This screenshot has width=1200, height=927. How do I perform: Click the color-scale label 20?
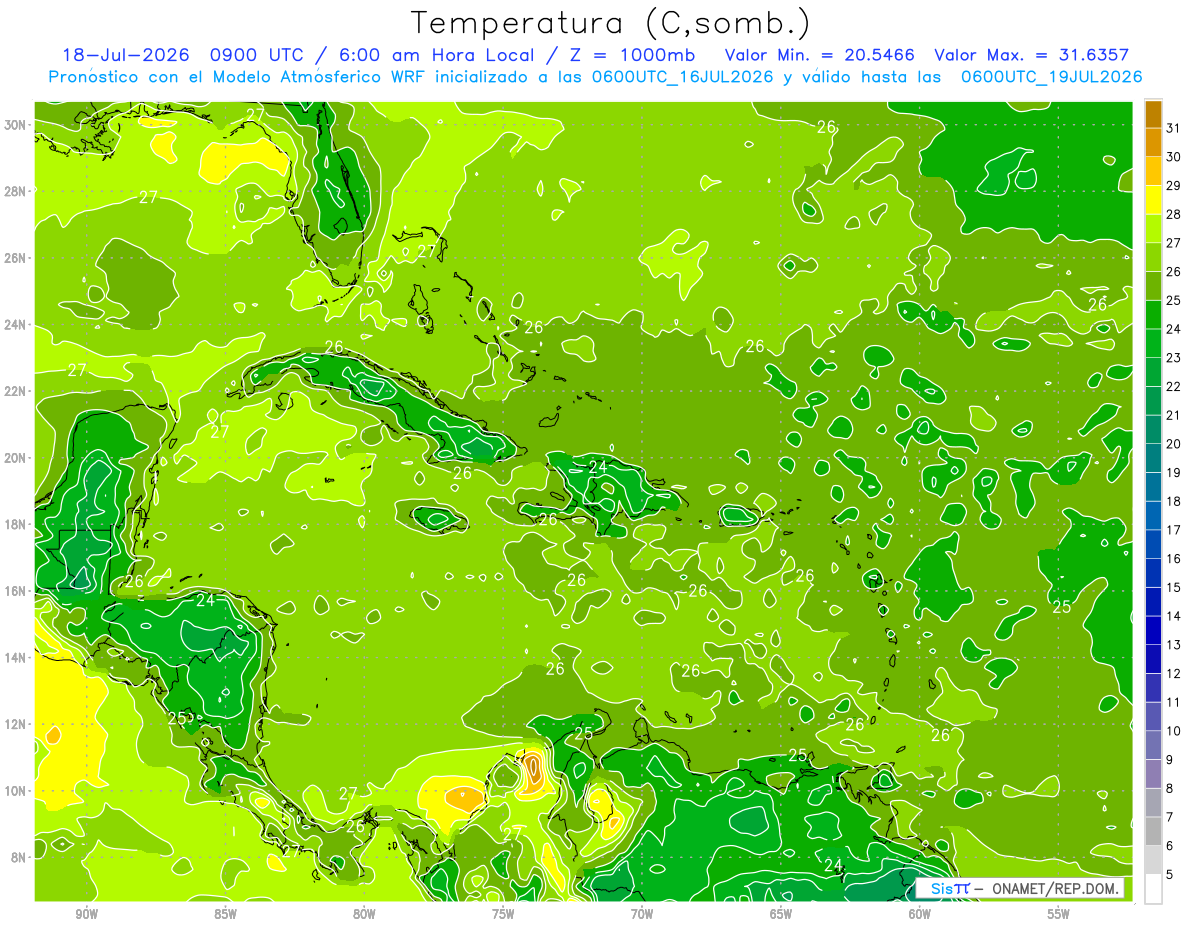pyautogui.click(x=1173, y=444)
